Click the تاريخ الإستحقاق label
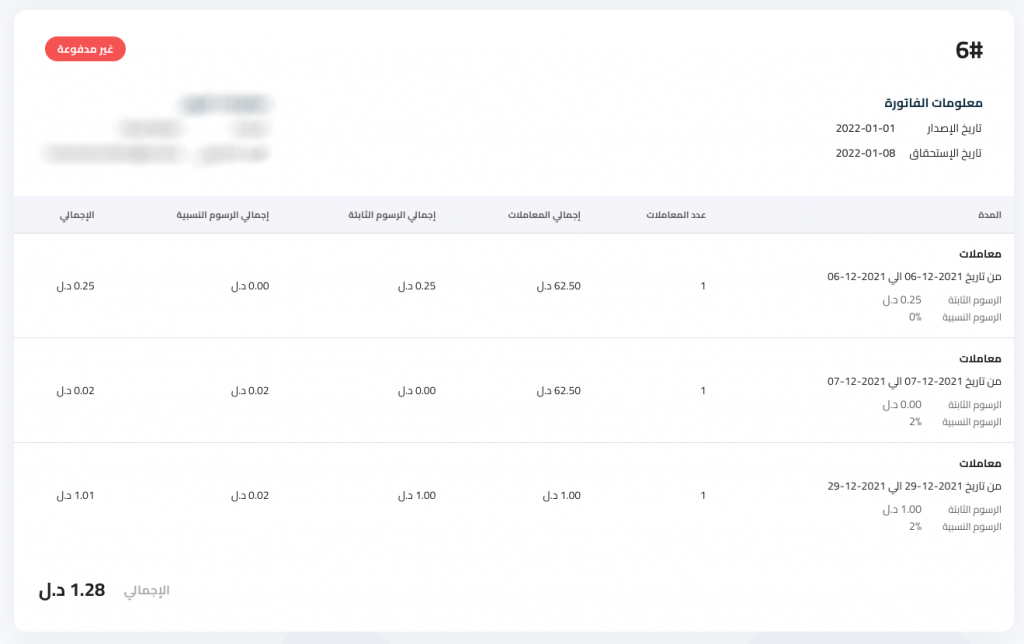1024x644 pixels. point(945,153)
